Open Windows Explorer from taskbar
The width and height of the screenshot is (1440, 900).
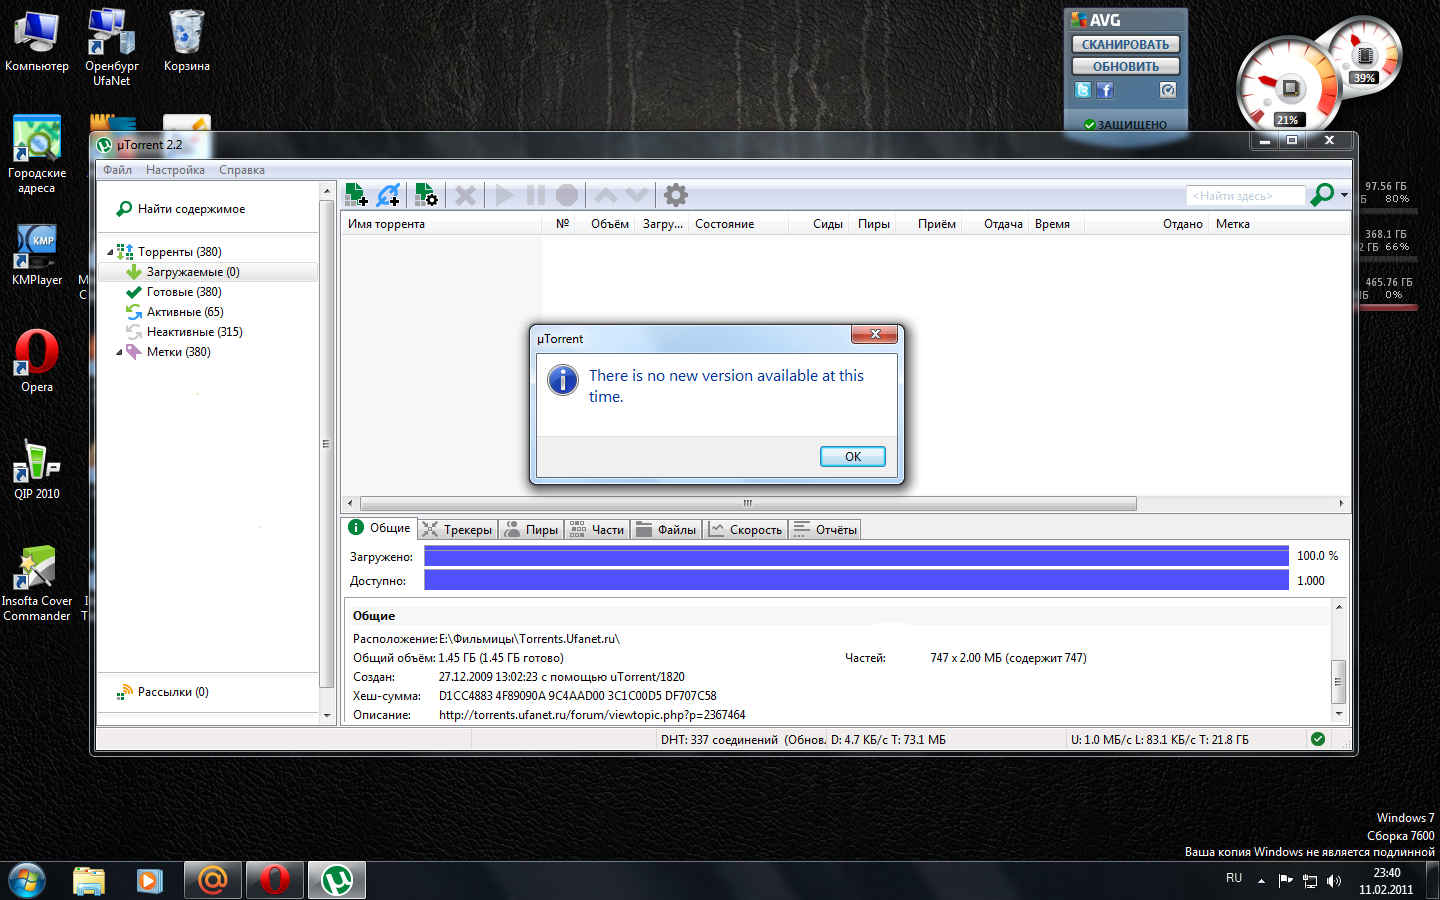pos(89,880)
